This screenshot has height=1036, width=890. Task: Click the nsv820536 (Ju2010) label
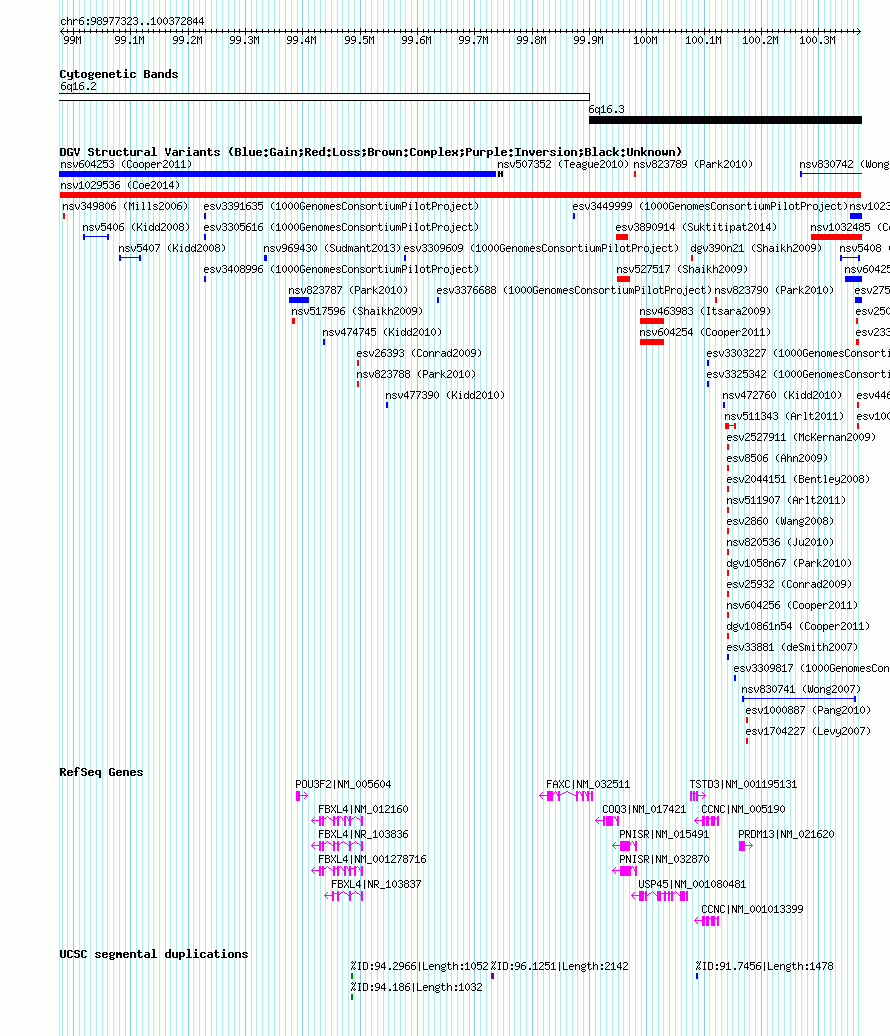click(780, 543)
